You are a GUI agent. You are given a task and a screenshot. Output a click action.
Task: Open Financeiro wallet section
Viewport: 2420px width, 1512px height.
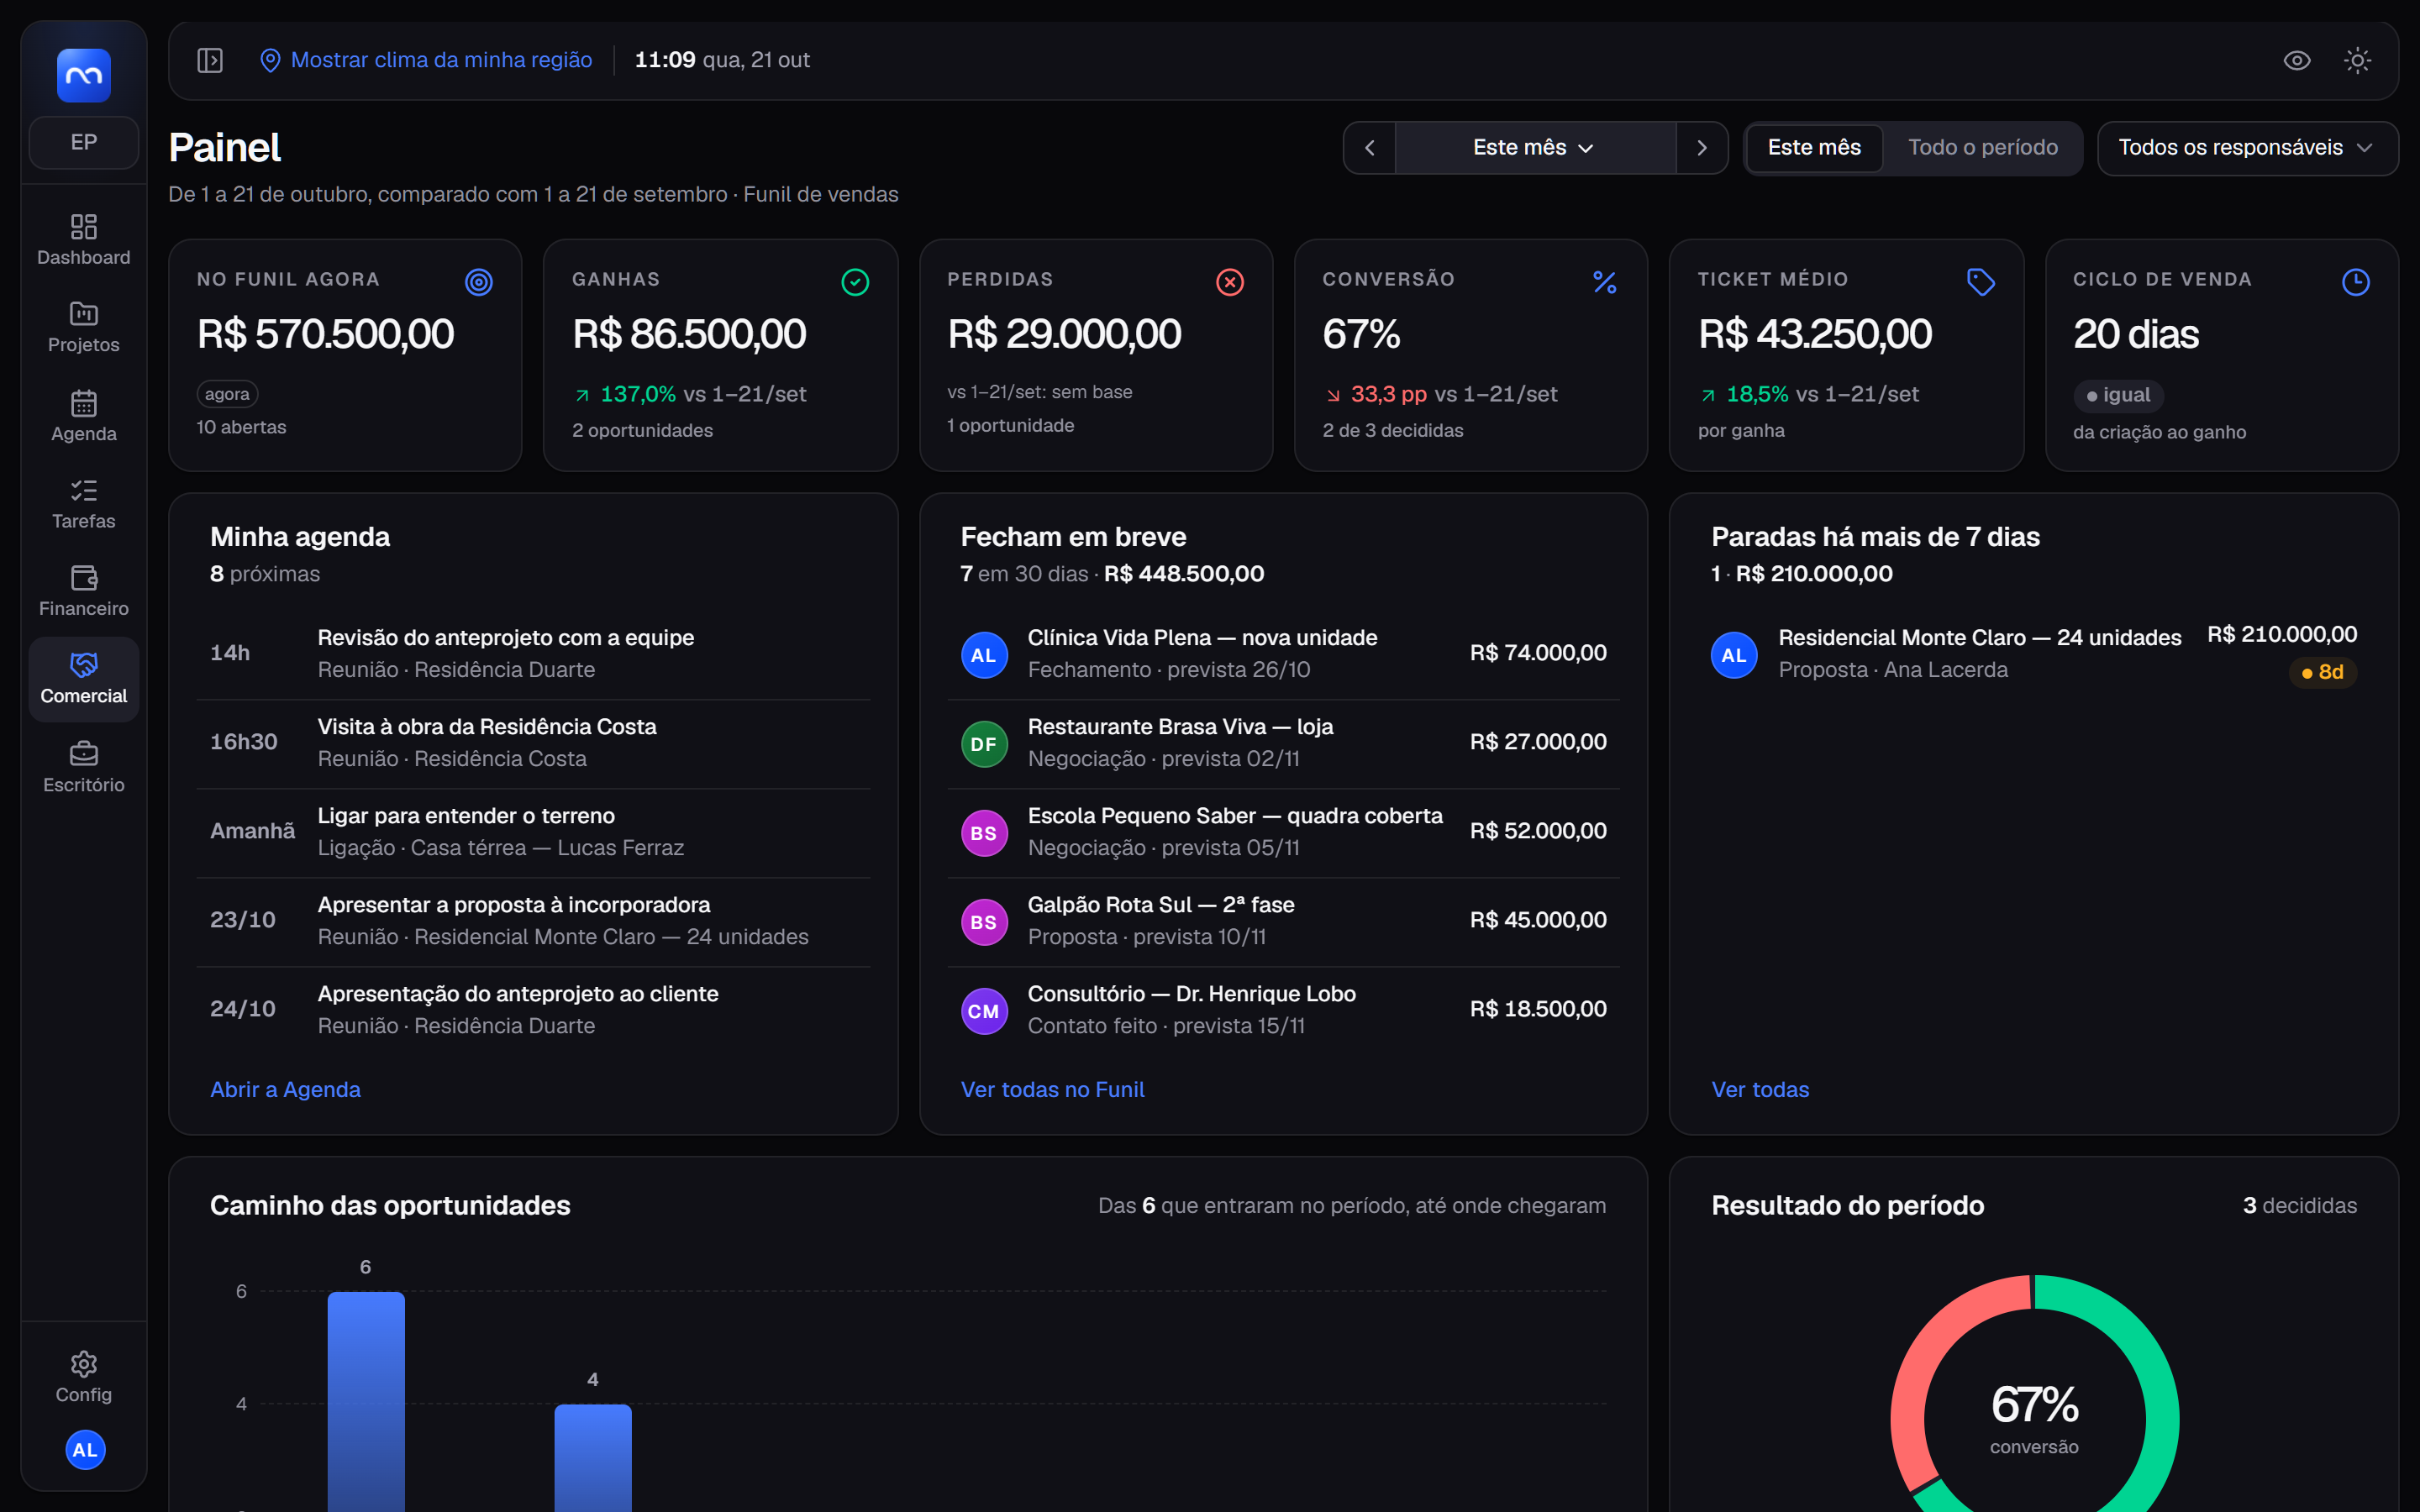click(84, 591)
